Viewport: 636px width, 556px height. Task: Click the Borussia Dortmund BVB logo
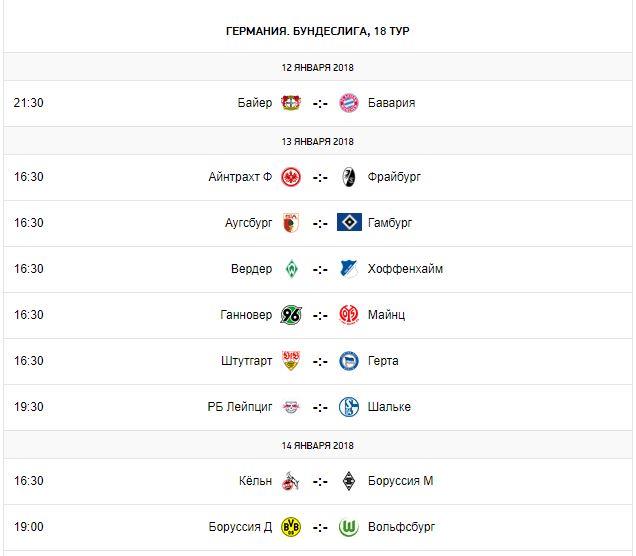(x=291, y=527)
